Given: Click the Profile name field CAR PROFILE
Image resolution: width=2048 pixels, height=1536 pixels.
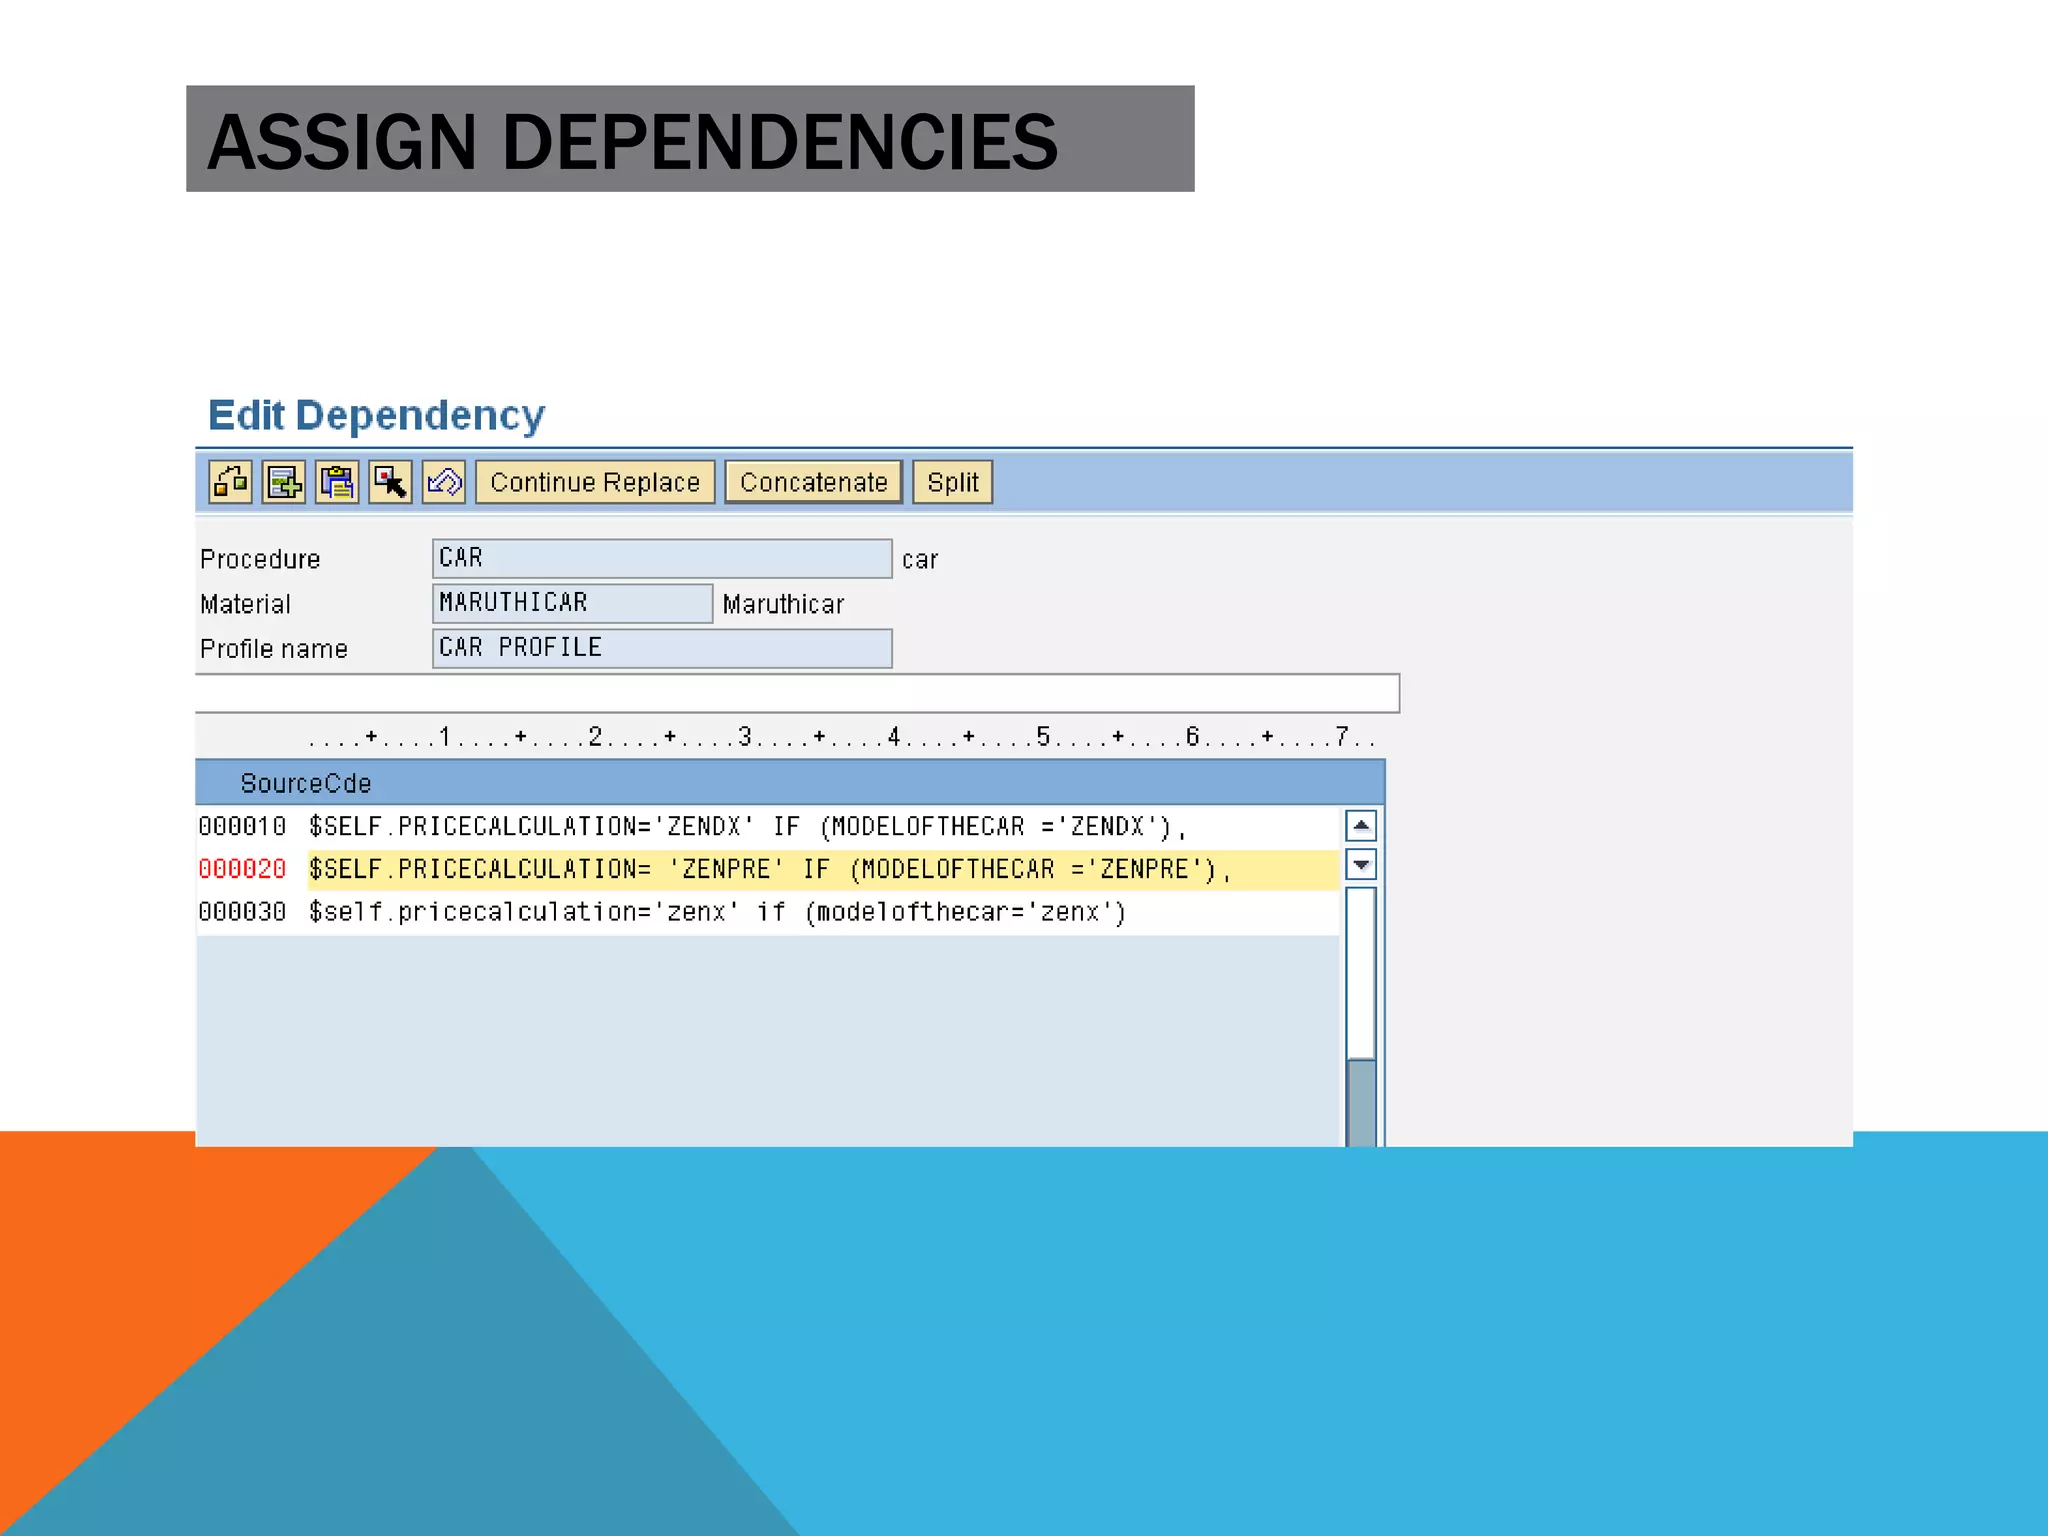Looking at the screenshot, I should point(662,648).
